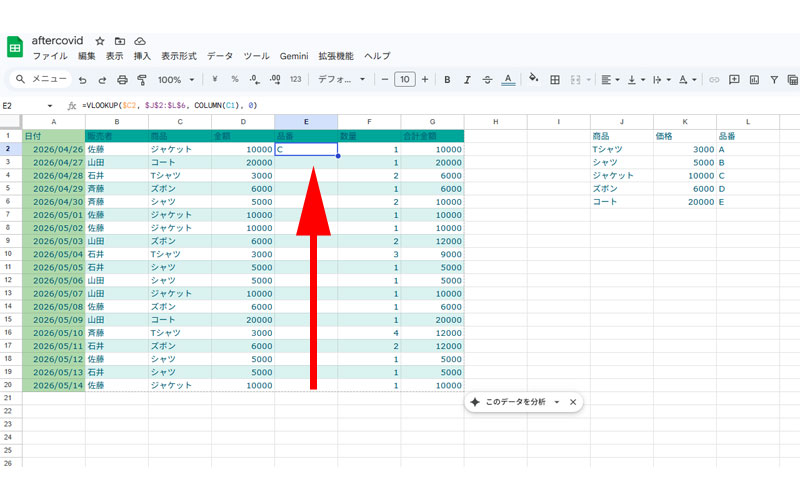Viewport: 800px width, 500px height.
Task: Click このデータを分析 button
Action: [515, 402]
